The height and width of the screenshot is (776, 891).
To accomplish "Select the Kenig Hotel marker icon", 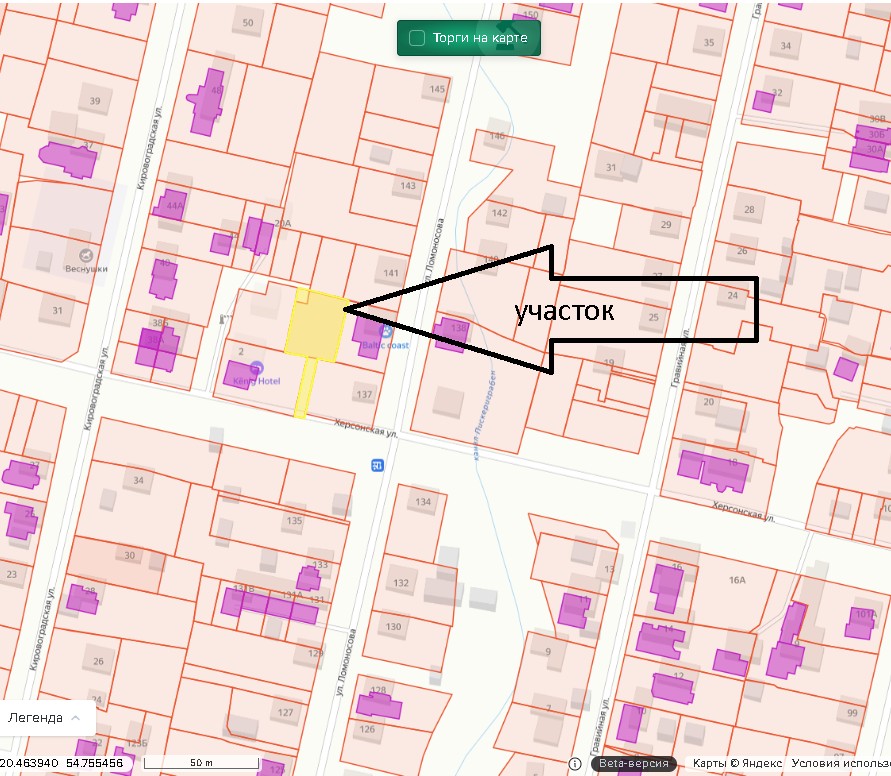I will [256, 368].
